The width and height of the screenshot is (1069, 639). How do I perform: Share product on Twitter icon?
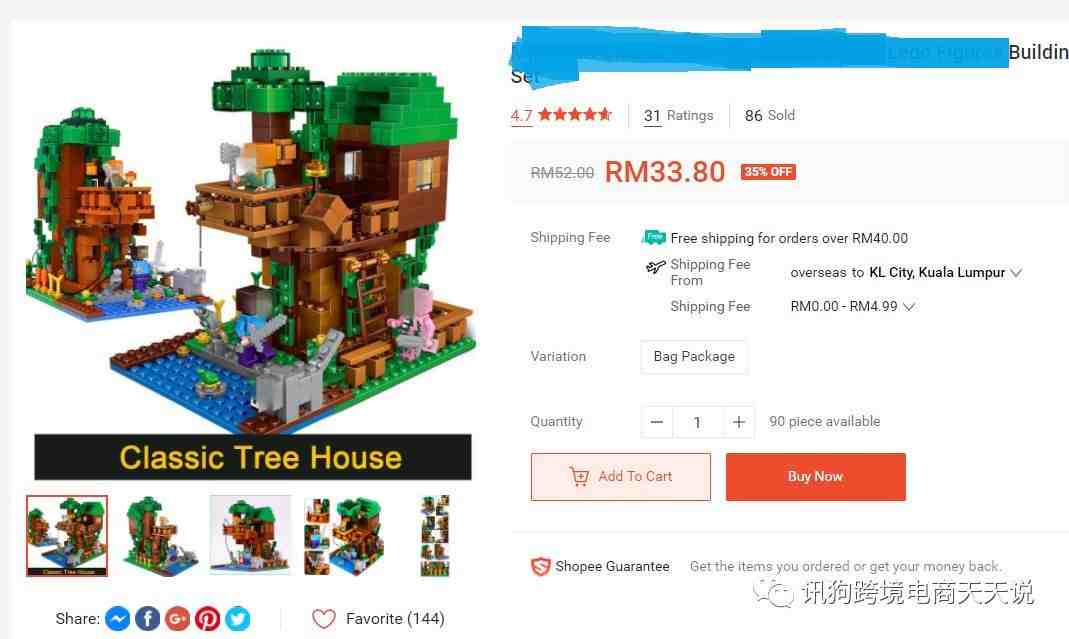pos(237,619)
